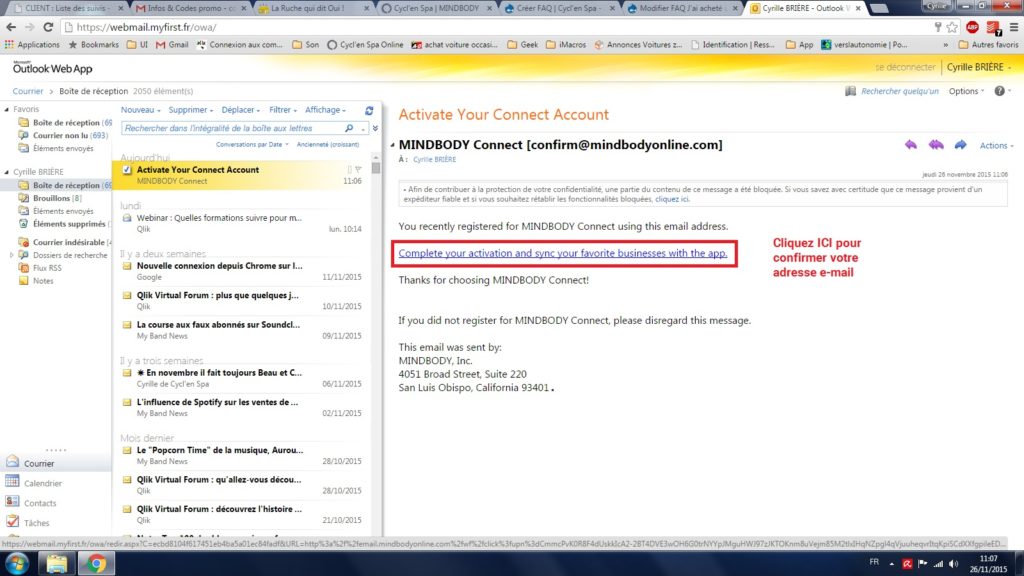Open File Explorer from the taskbar
This screenshot has width=1024, height=576.
coord(57,563)
